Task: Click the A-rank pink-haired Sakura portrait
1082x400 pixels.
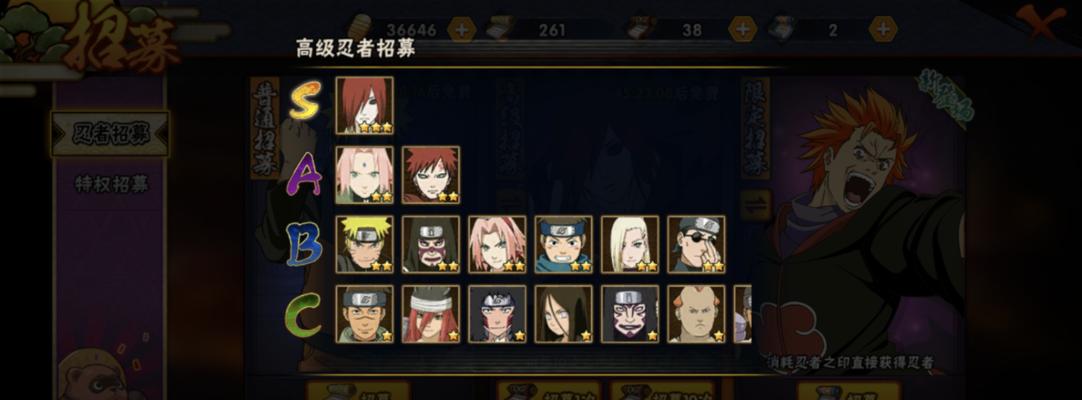Action: pos(364,174)
